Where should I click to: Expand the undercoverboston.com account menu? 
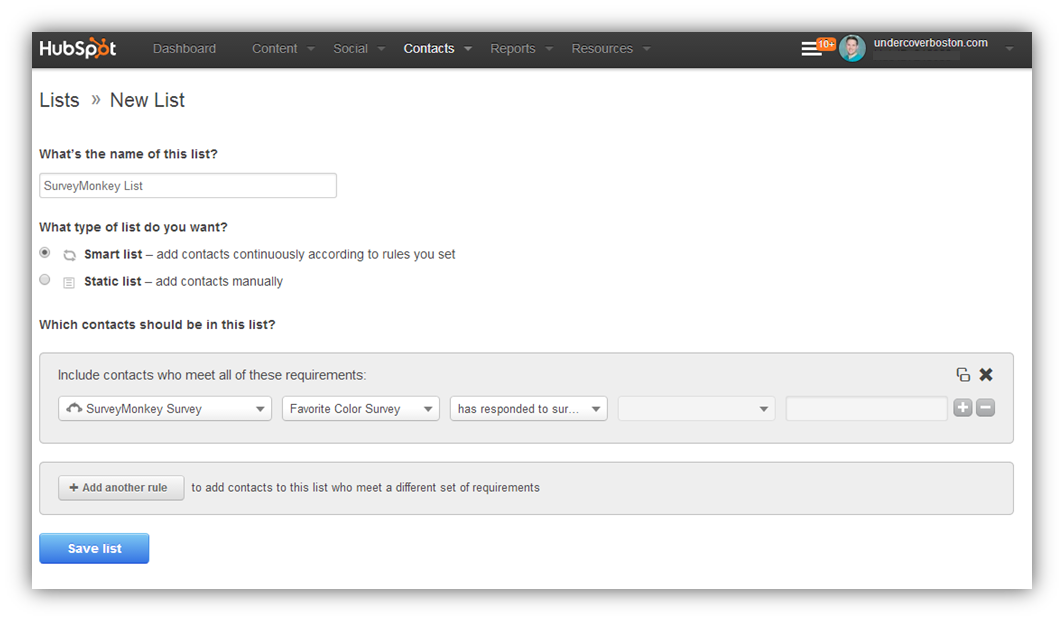point(1009,49)
